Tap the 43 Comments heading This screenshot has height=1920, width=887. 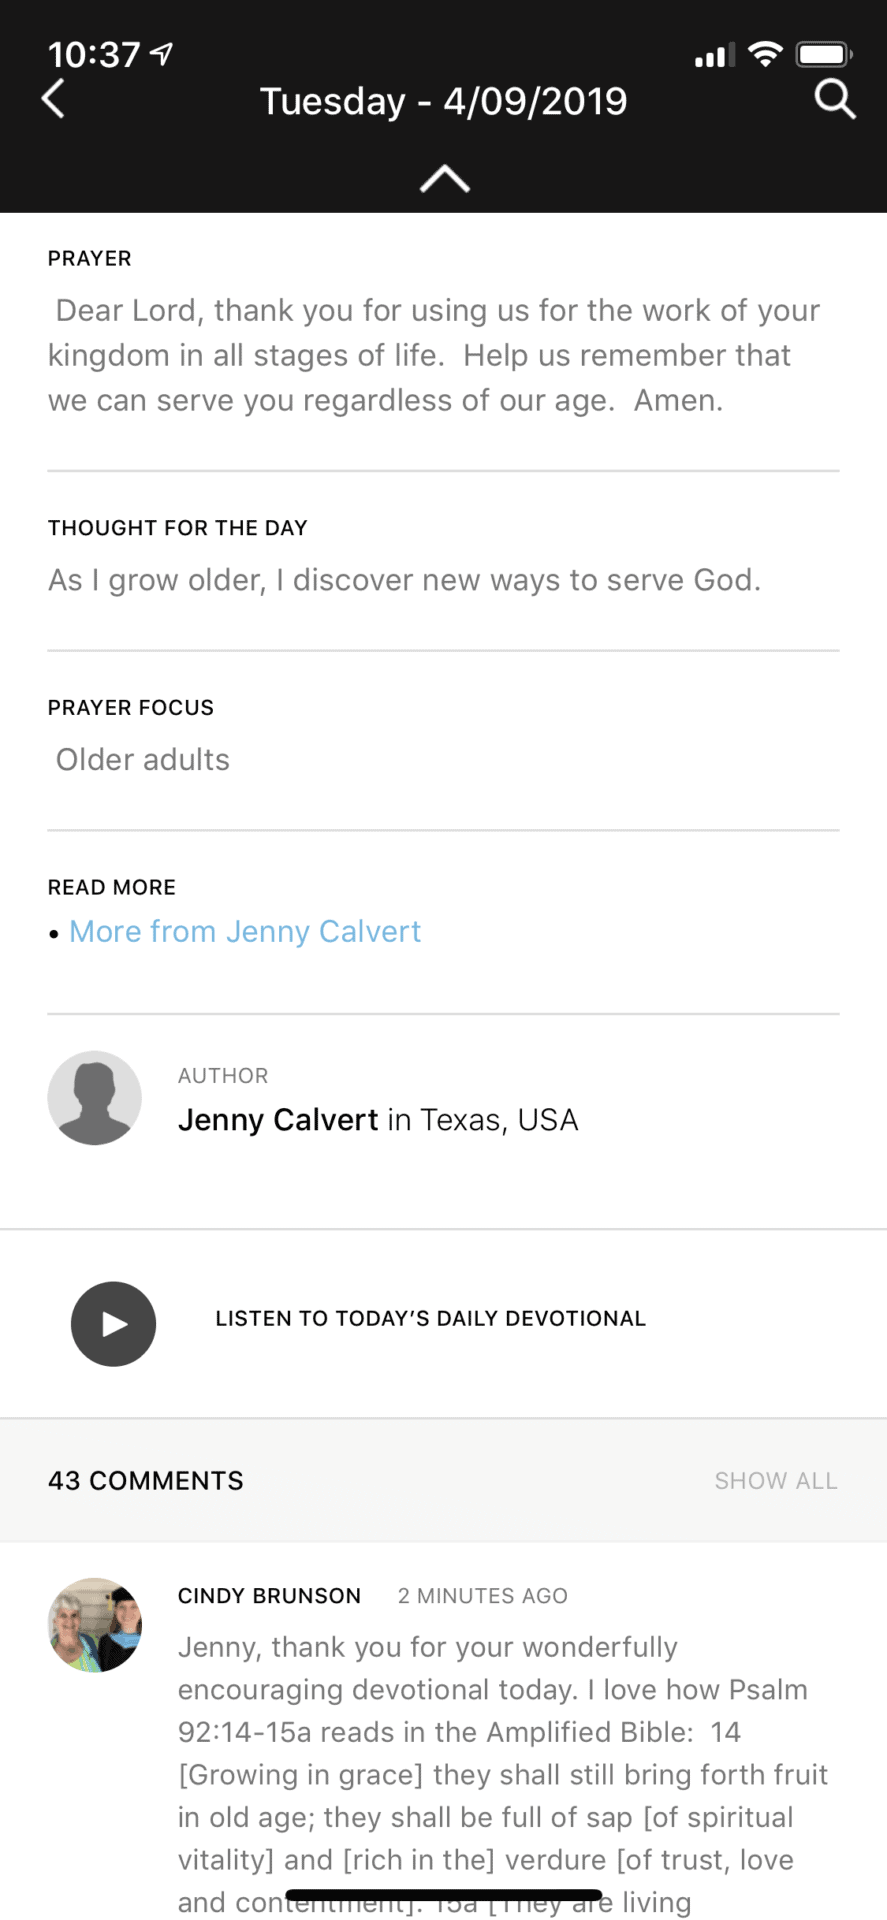click(x=146, y=1481)
